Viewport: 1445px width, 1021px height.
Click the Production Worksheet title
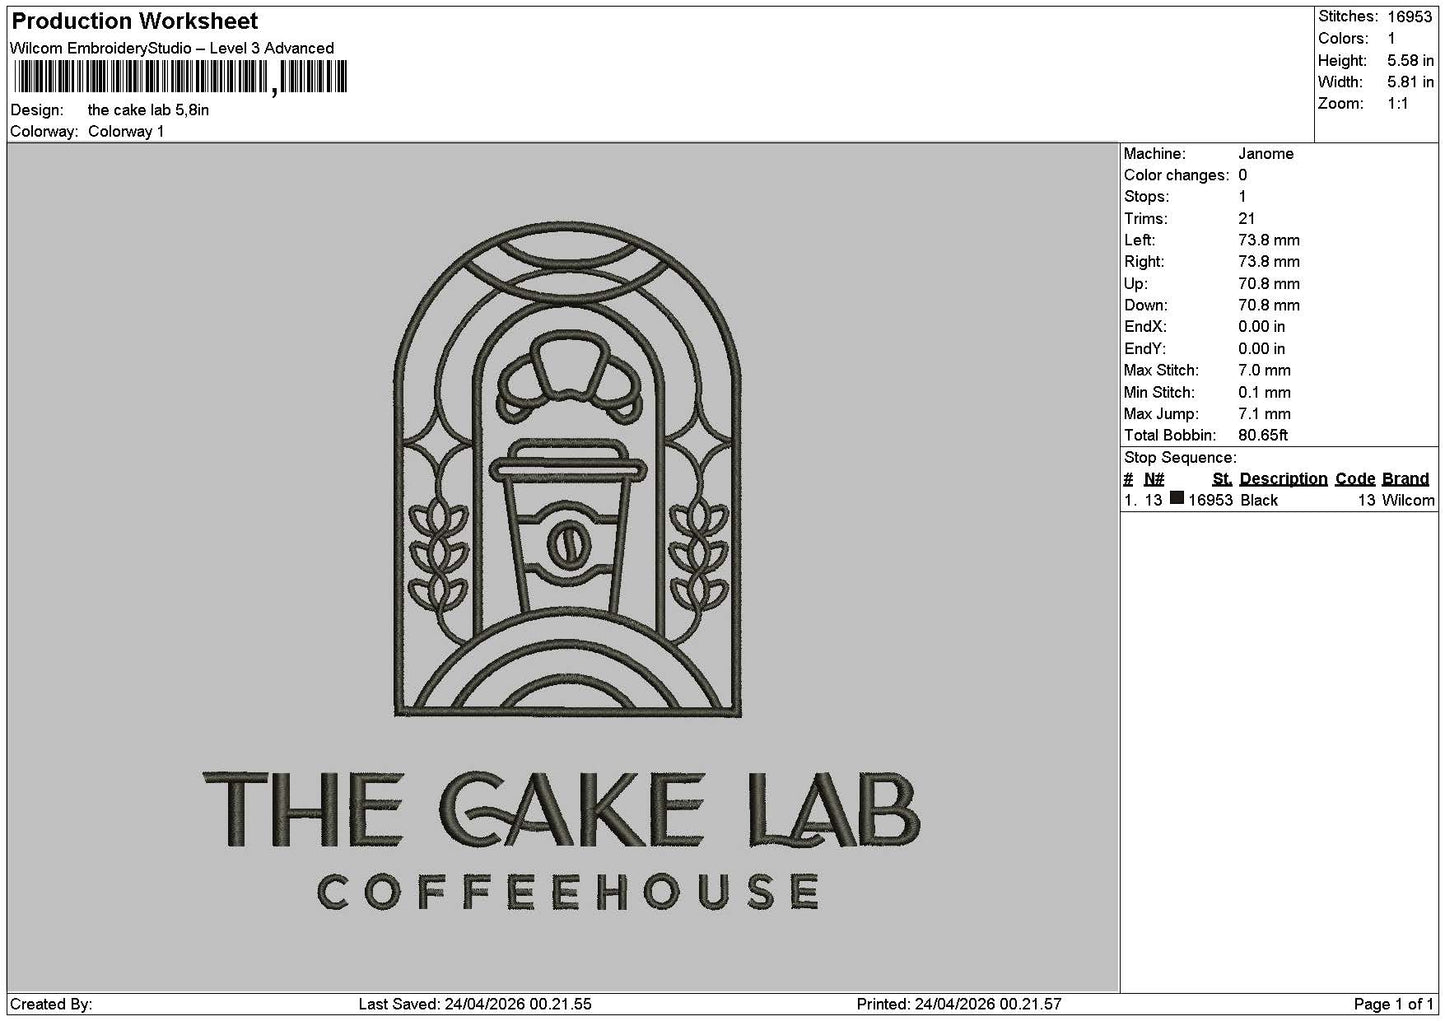click(x=134, y=21)
